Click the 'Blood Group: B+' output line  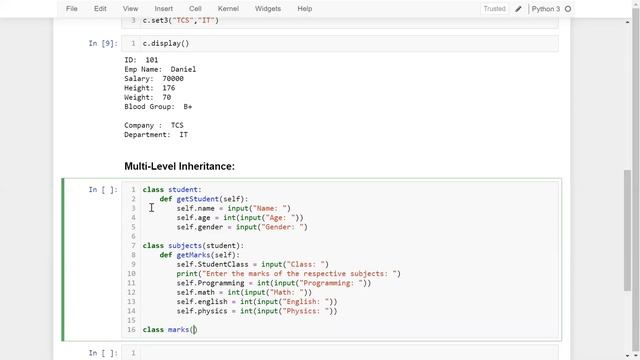pyautogui.click(x=158, y=107)
